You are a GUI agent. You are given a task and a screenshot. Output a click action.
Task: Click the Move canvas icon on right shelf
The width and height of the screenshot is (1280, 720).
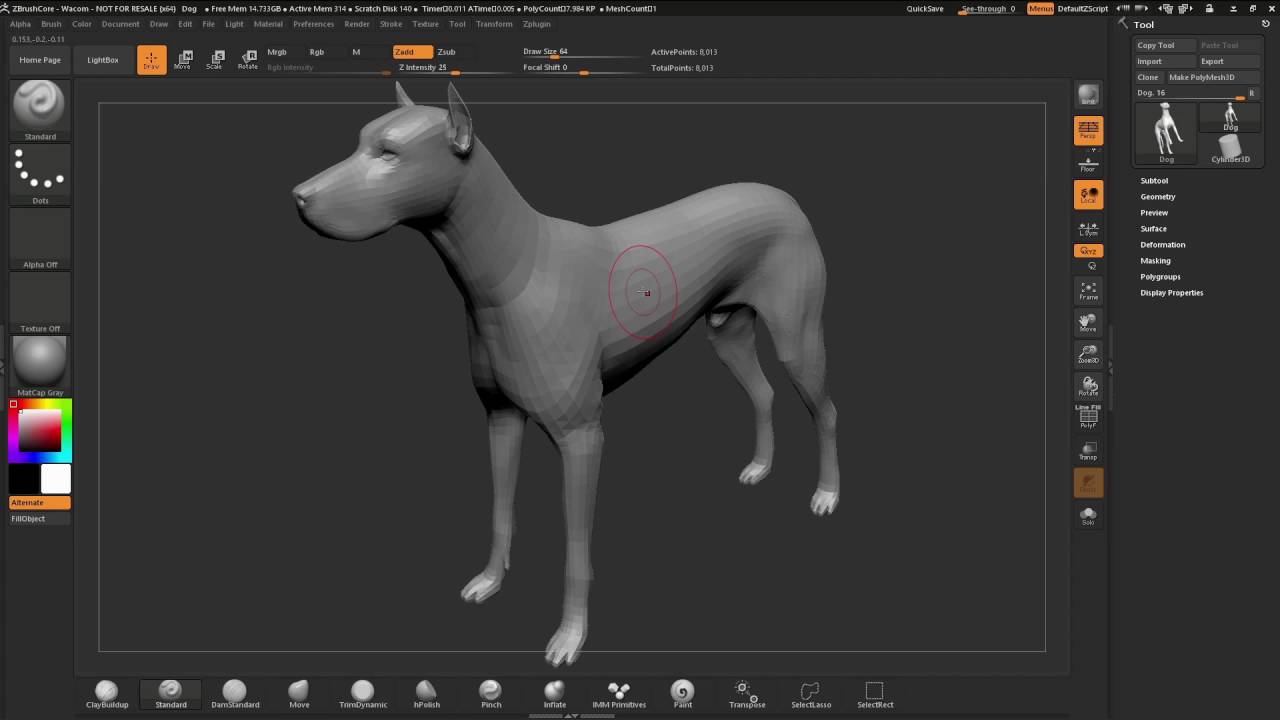[x=1088, y=323]
